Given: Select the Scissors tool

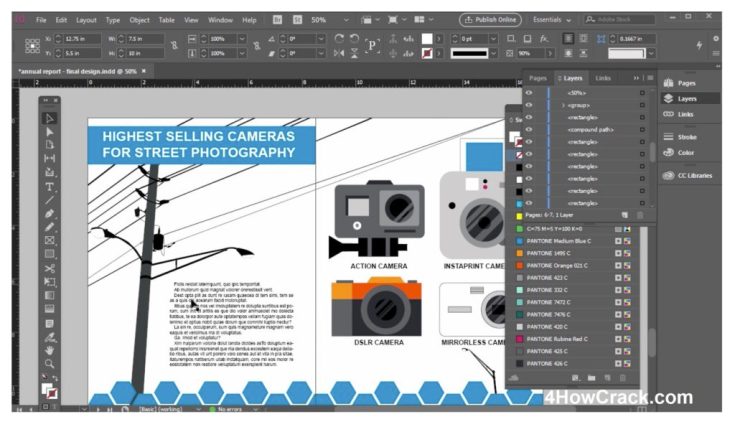Looking at the screenshot, I should [x=49, y=269].
